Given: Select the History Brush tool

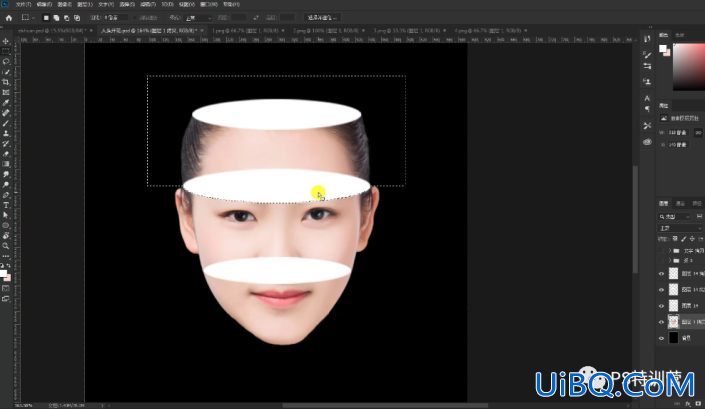Looking at the screenshot, I should [6, 144].
